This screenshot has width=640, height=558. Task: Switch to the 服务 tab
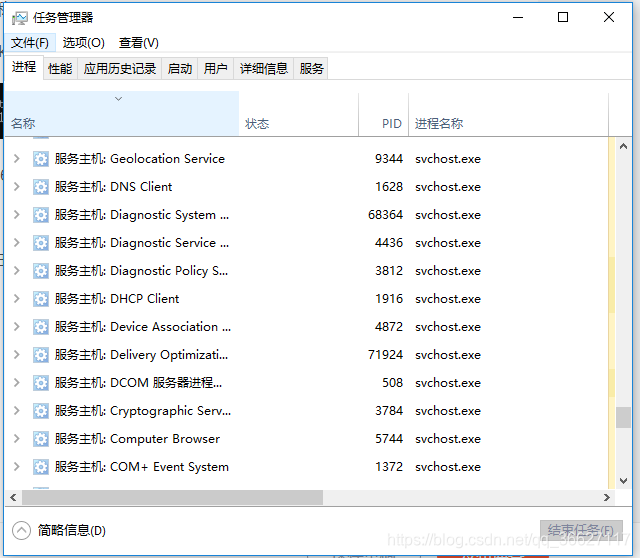[311, 69]
